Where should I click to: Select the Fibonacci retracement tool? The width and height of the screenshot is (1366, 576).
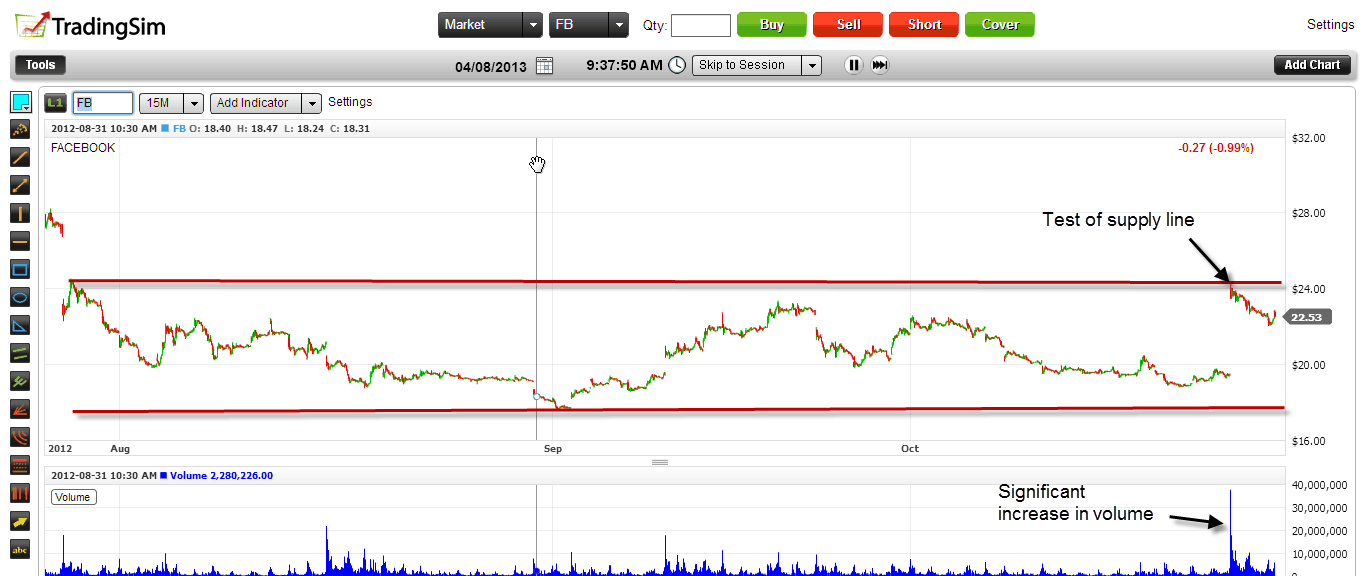pos(20,465)
